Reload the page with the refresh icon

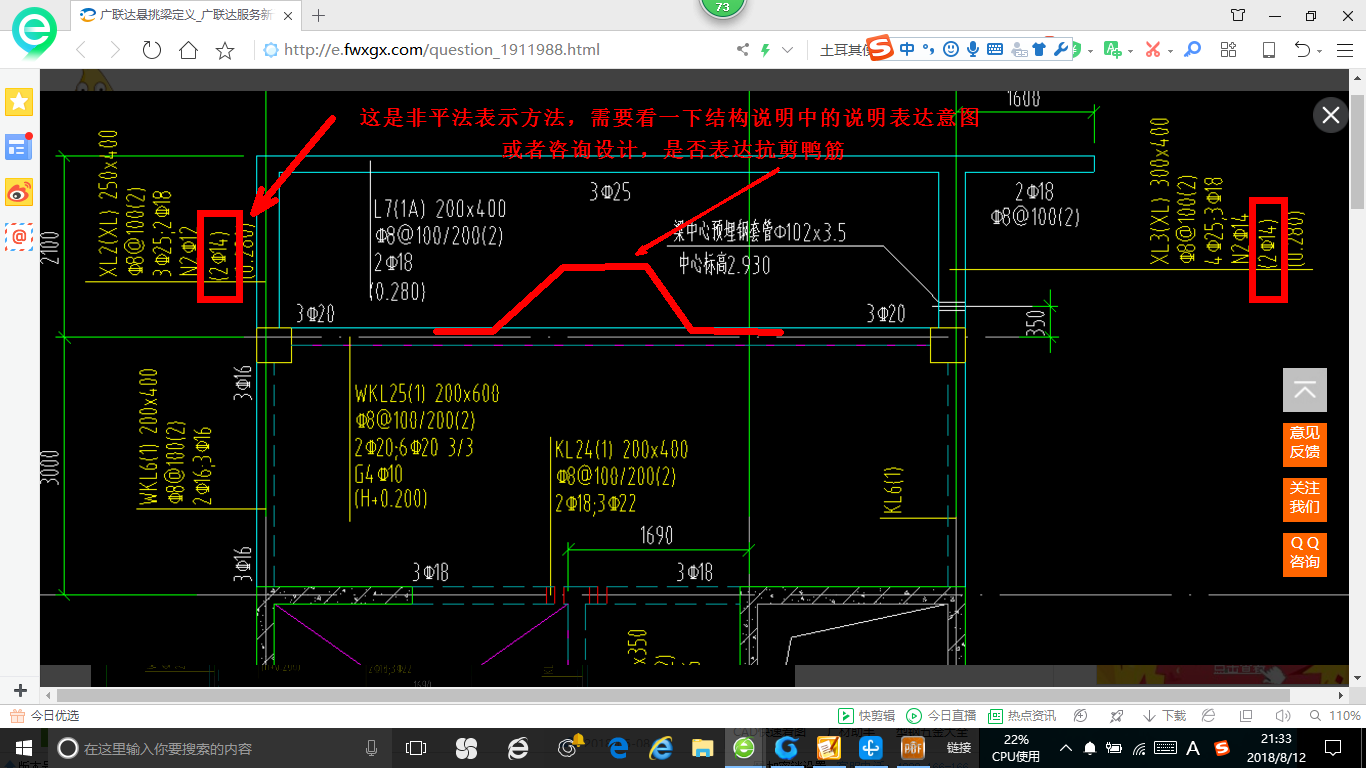click(152, 50)
